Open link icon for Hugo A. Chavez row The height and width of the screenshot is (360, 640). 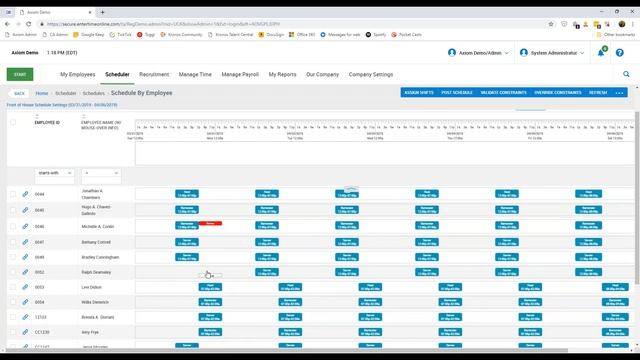click(x=25, y=210)
